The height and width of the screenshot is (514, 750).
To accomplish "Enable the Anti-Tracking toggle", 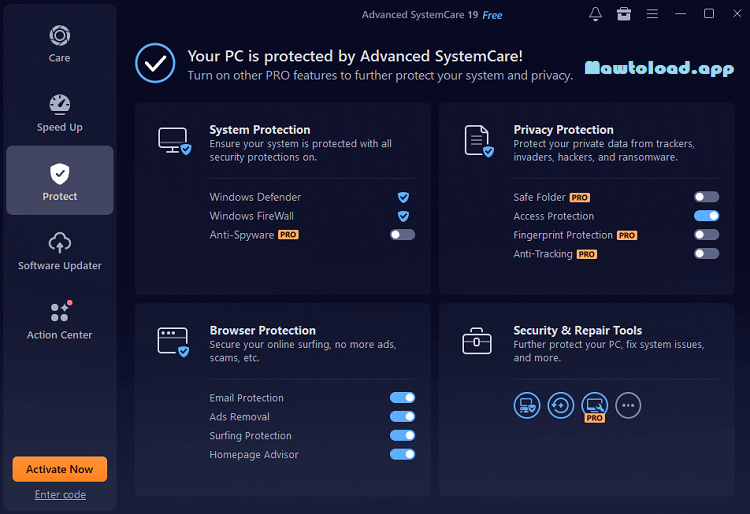I will (x=706, y=253).
